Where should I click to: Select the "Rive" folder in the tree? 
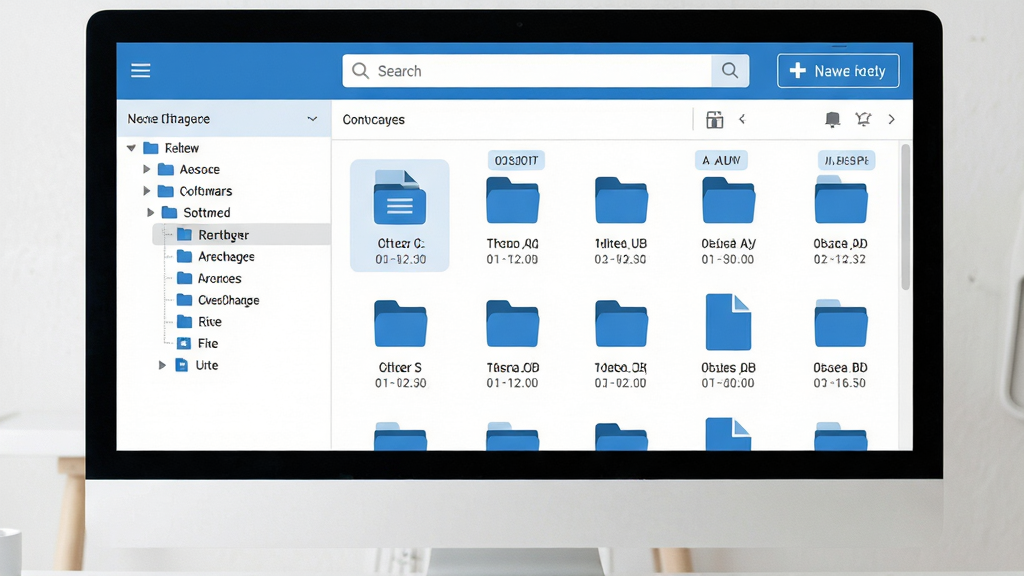[210, 322]
